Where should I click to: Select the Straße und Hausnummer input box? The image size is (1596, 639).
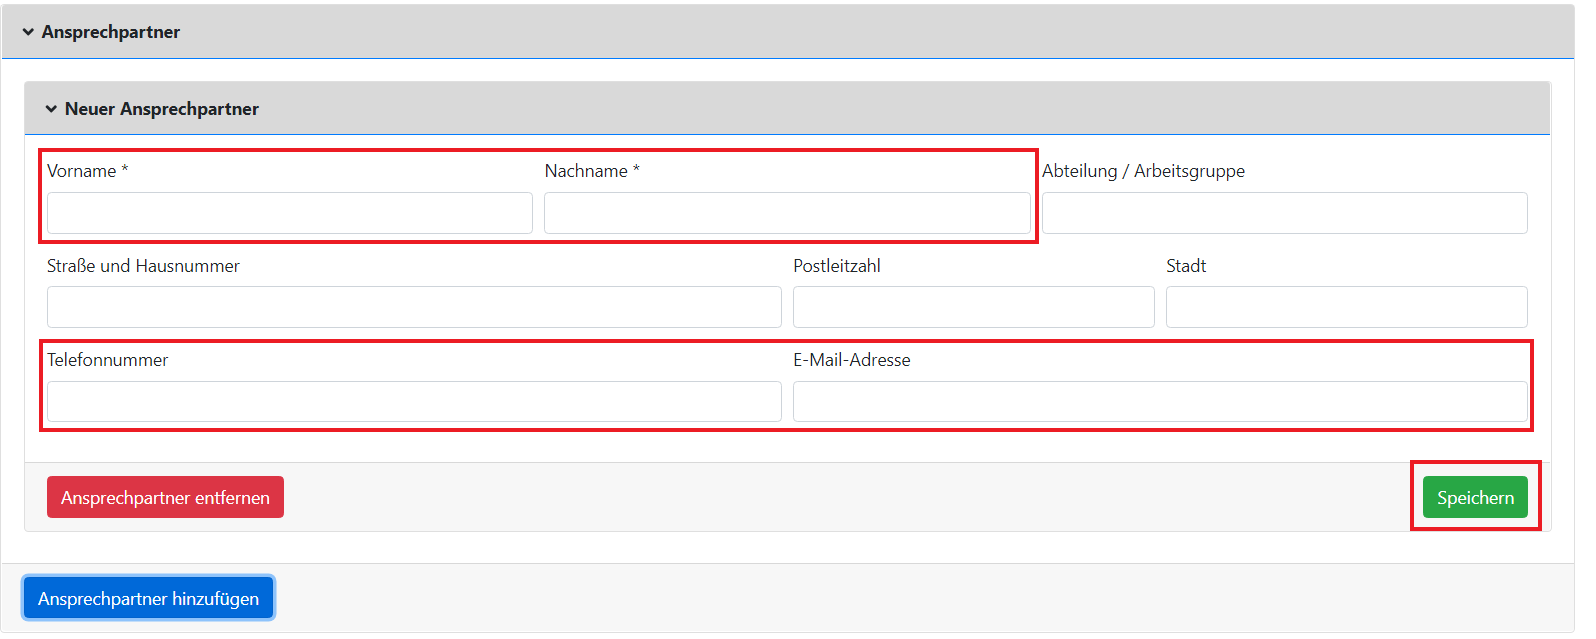(414, 307)
